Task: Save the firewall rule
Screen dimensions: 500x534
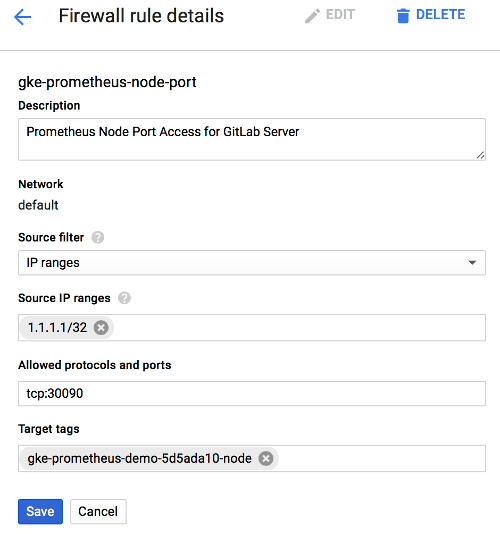Action: [40, 511]
